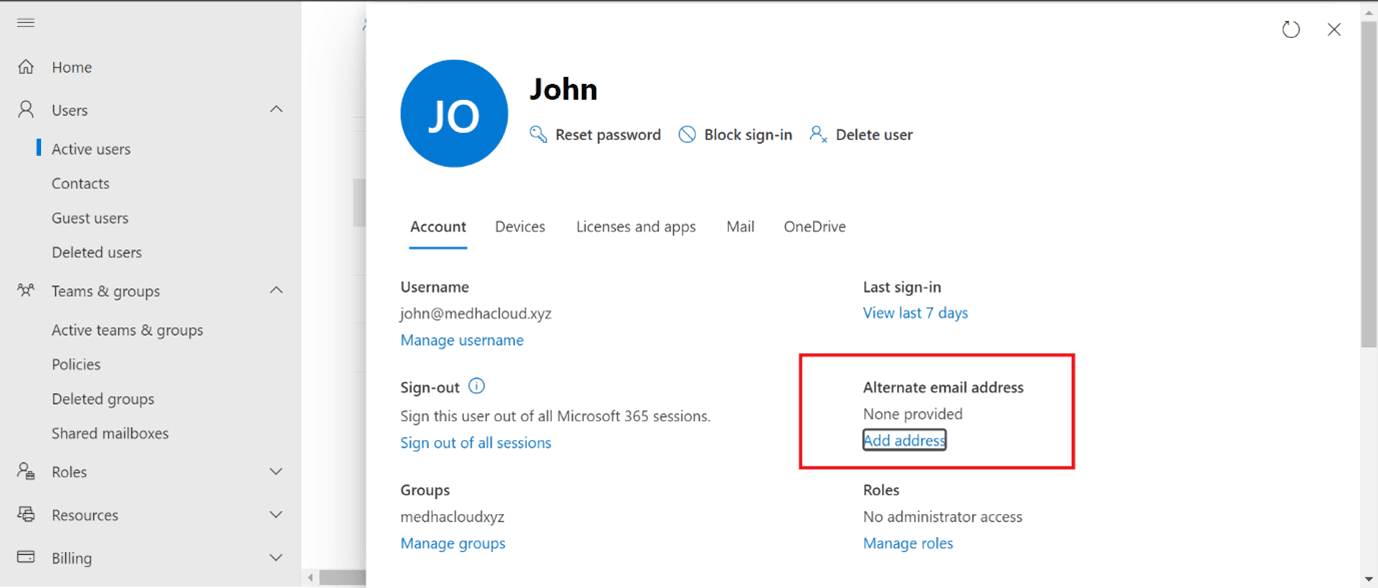Select the Roles icon in the sidebar

[26, 471]
